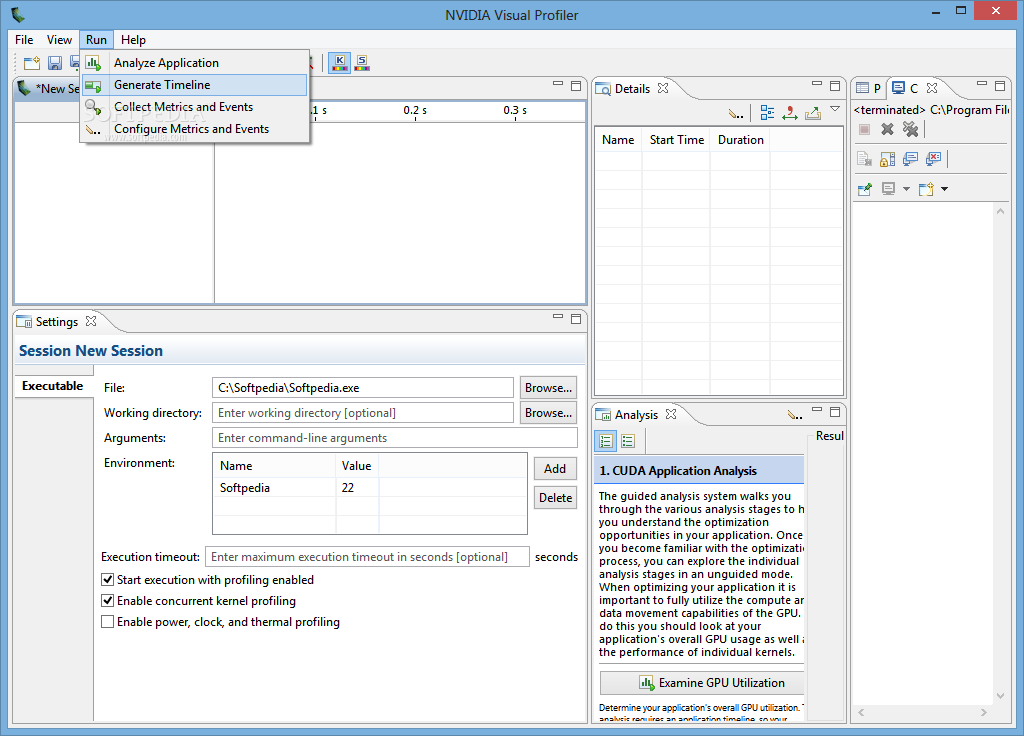The image size is (1024, 736).
Task: Click the Execution timeout input field
Action: pyautogui.click(x=367, y=557)
